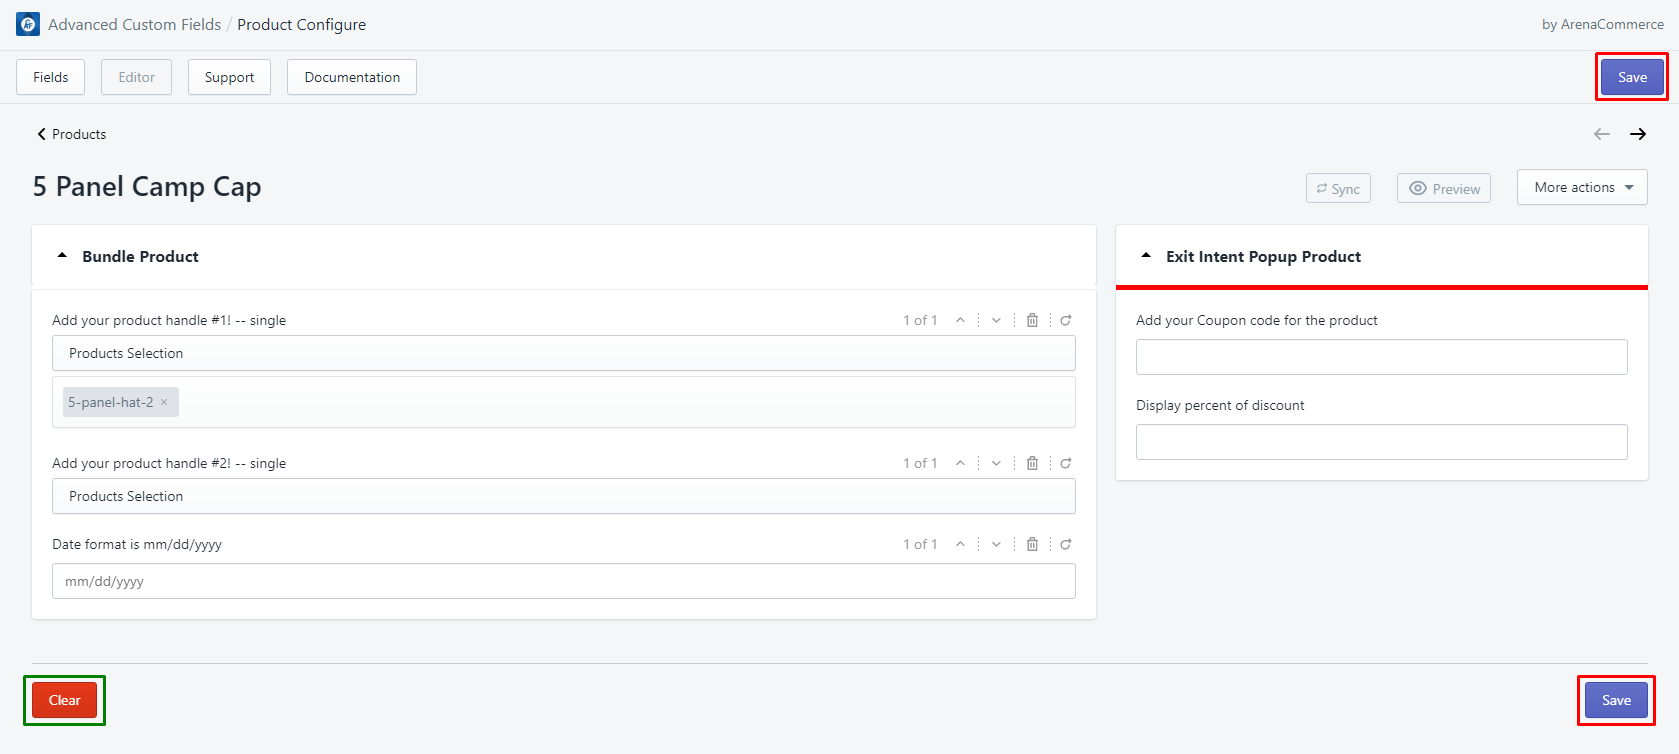Click the Coupon code input field

[x=1382, y=357]
